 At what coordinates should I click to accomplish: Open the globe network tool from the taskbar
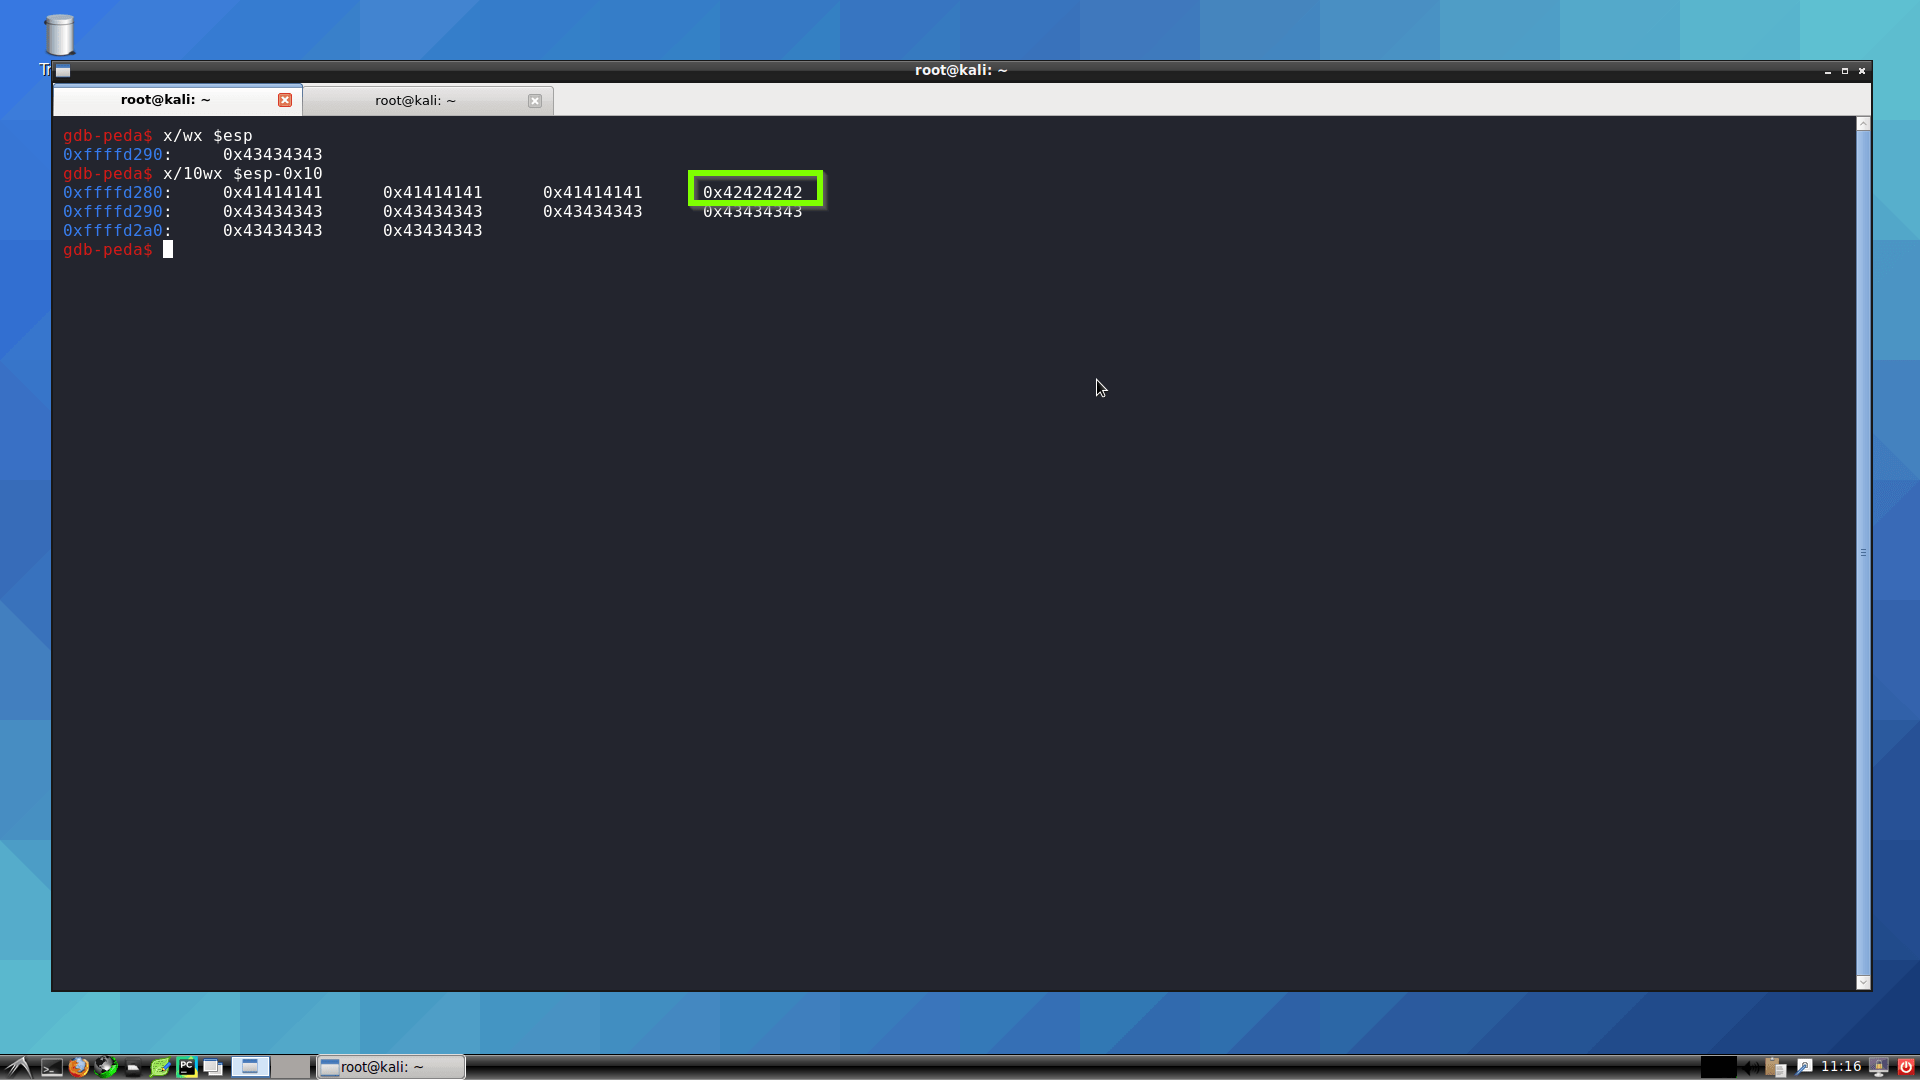point(106,1066)
